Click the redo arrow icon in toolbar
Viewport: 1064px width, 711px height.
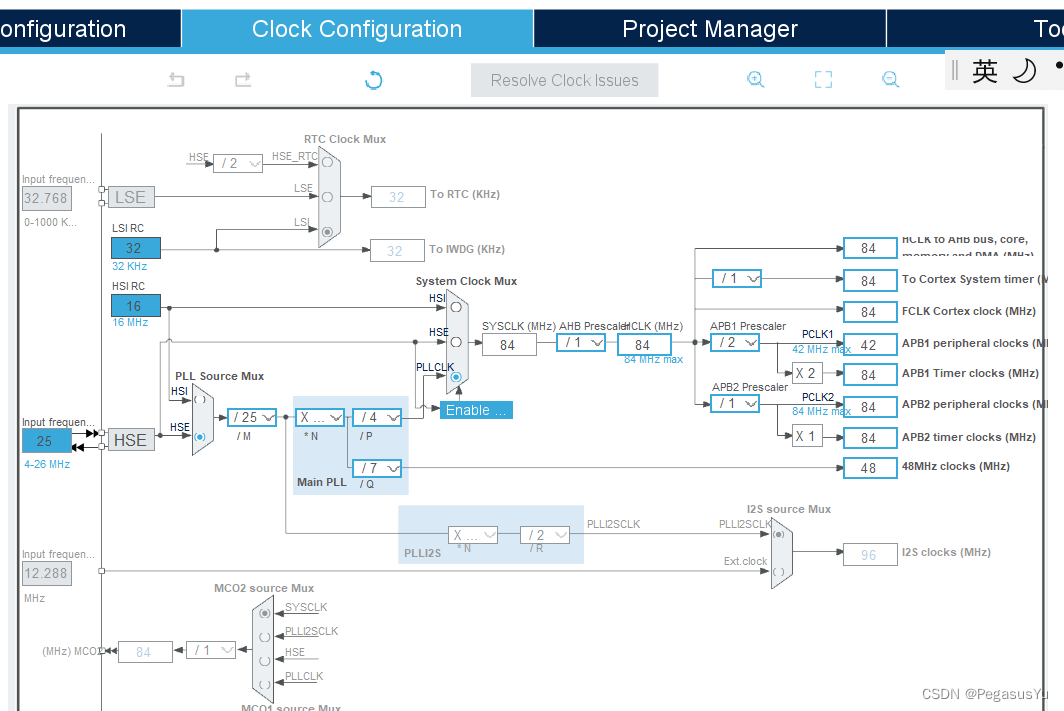[242, 80]
